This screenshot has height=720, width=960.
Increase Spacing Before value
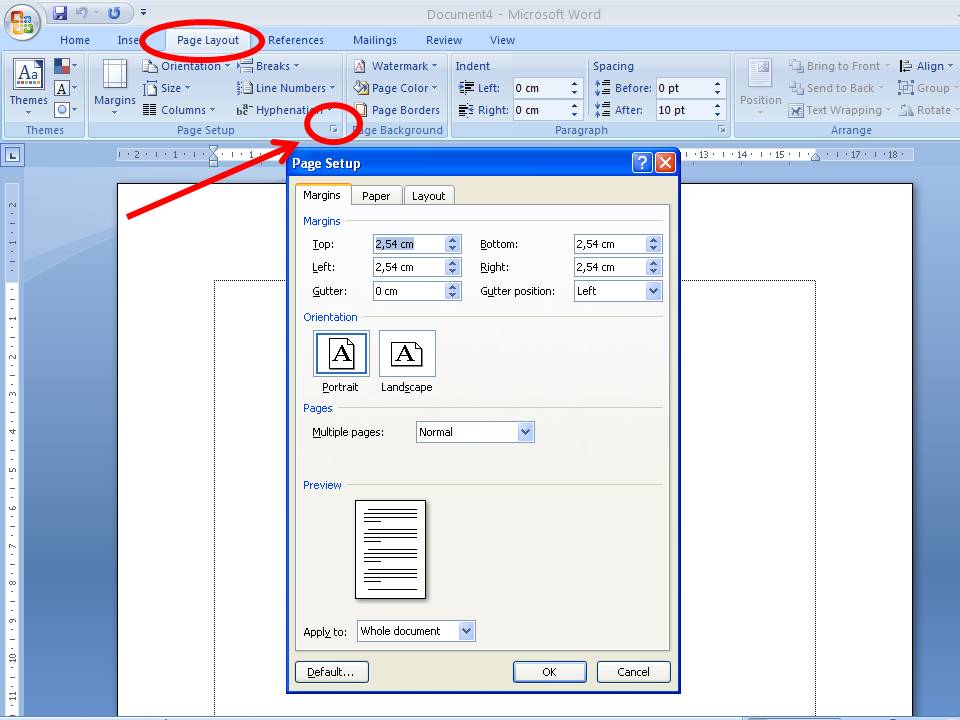[x=717, y=84]
